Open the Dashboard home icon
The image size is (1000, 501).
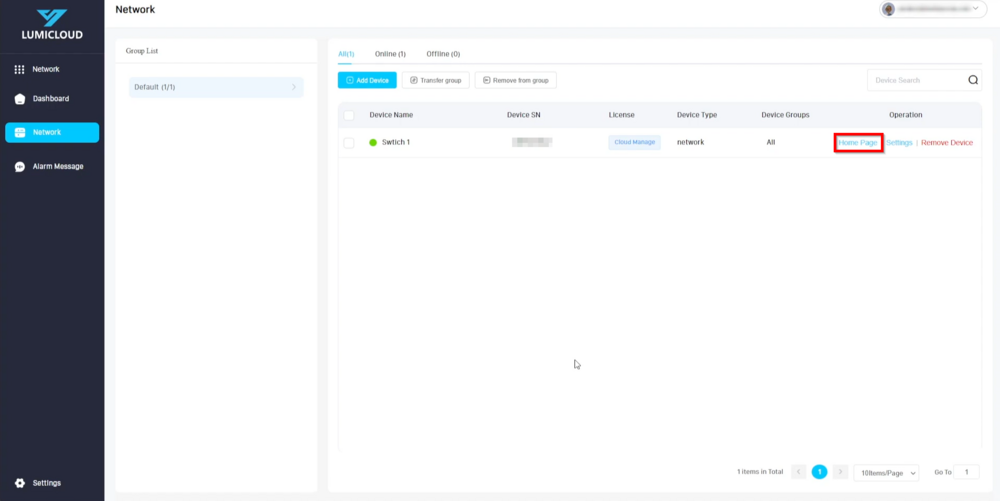[20, 99]
